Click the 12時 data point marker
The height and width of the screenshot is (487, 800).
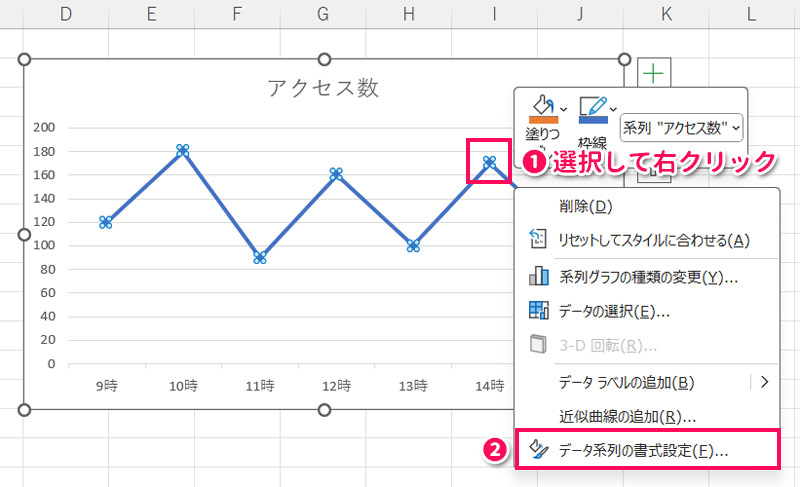(x=336, y=174)
